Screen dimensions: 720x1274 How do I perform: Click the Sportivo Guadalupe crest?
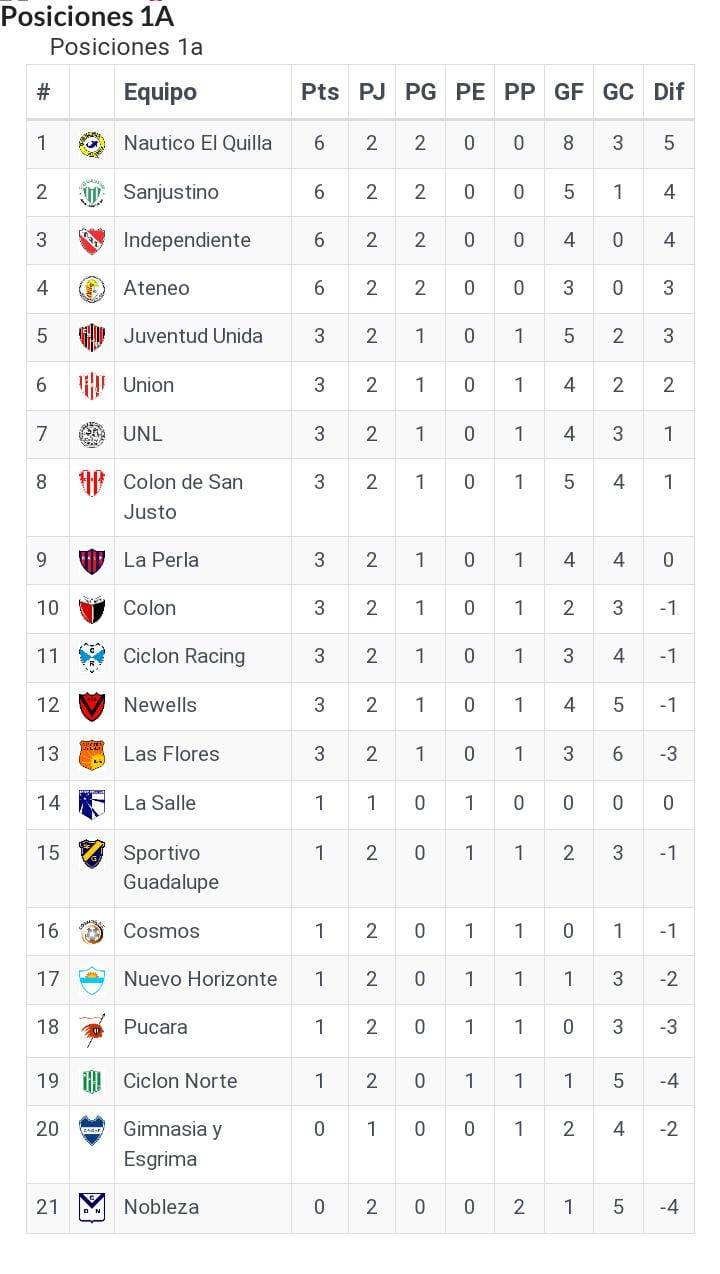pos(92,853)
